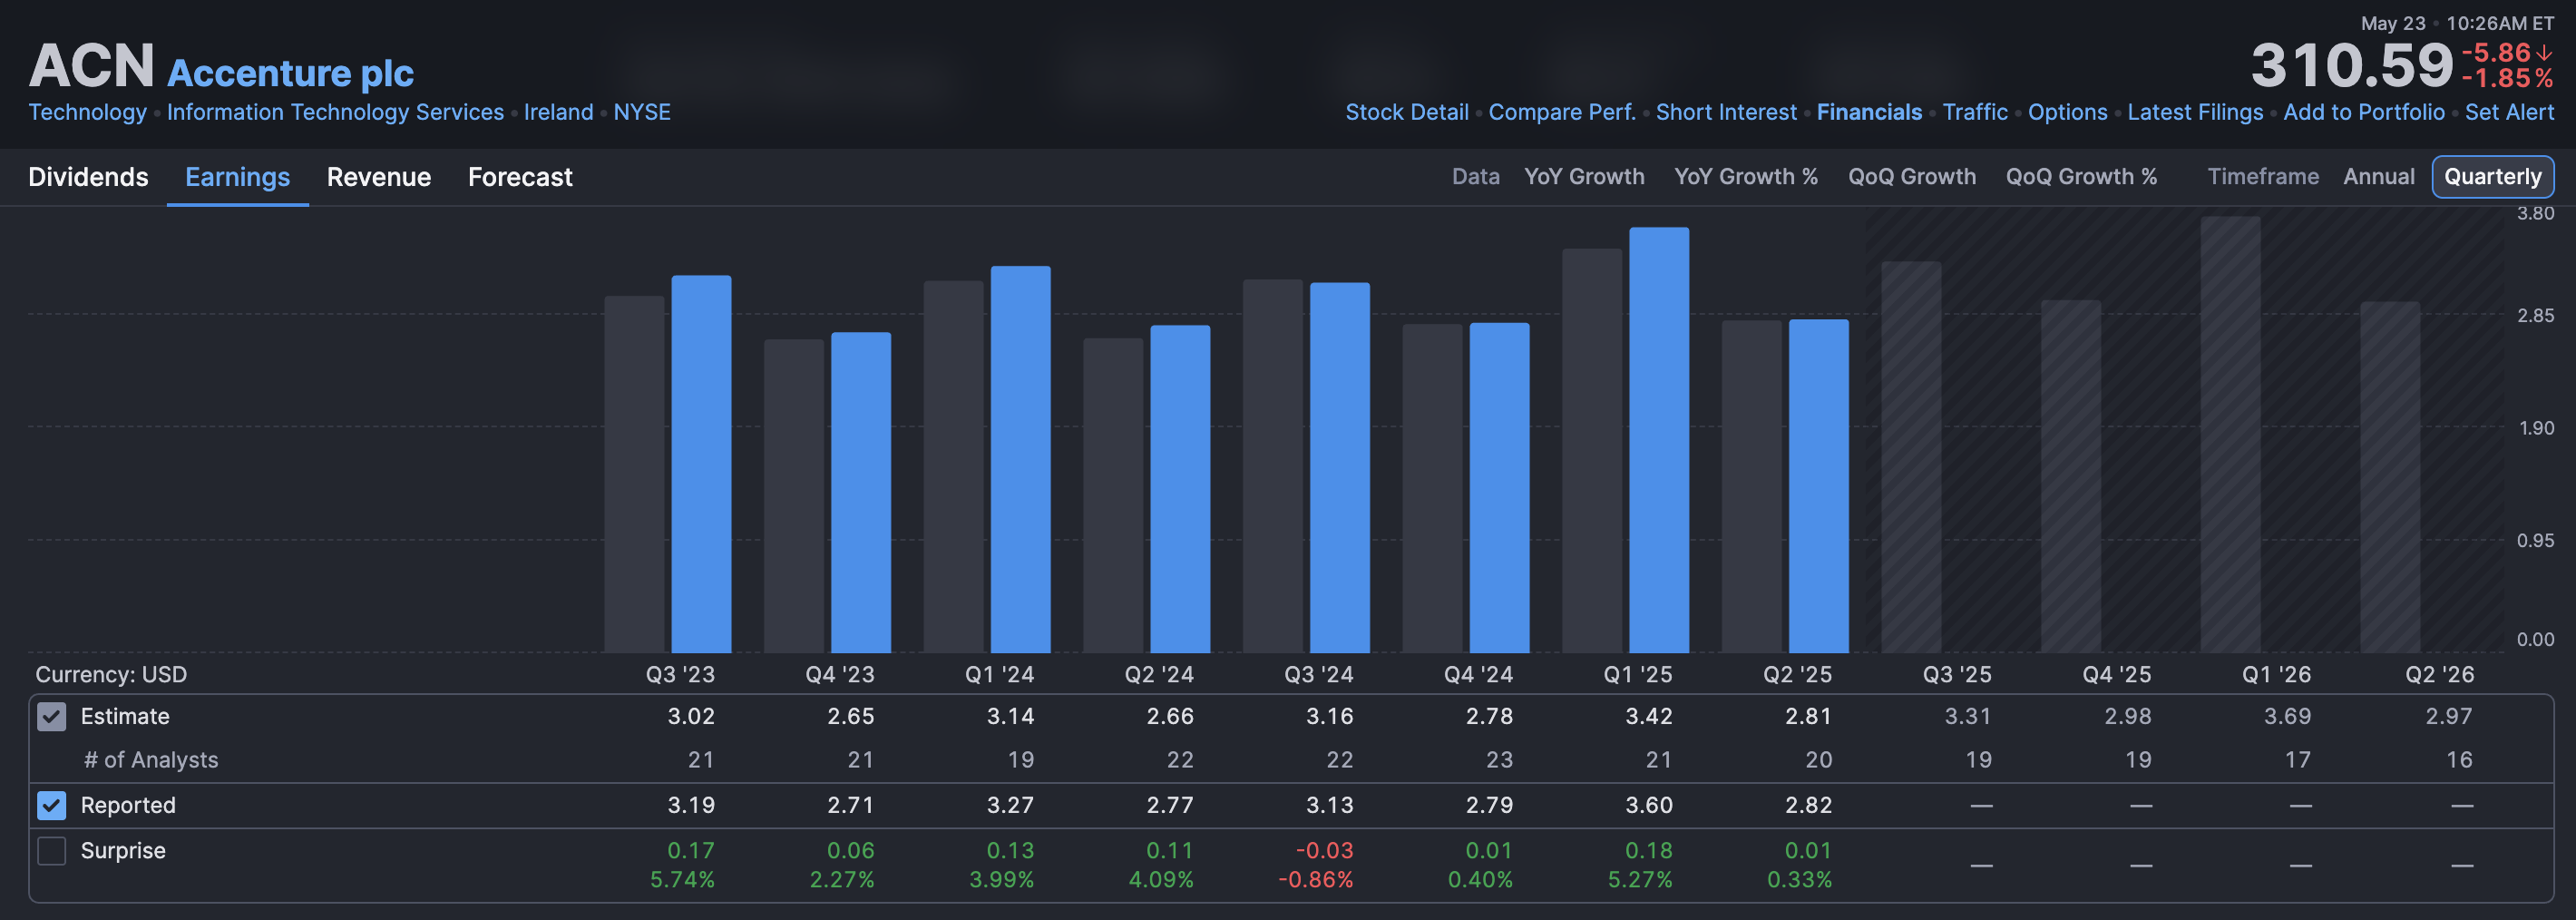Click the Currency: USD label
The width and height of the screenshot is (2576, 920).
click(111, 674)
